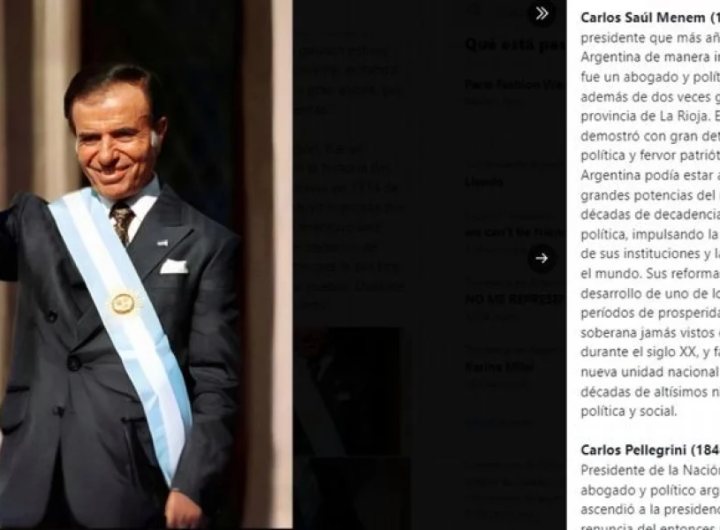Image resolution: width=720 pixels, height=530 pixels.
Task: Click the blue show-more link under trends
Action: [x=500, y=421]
